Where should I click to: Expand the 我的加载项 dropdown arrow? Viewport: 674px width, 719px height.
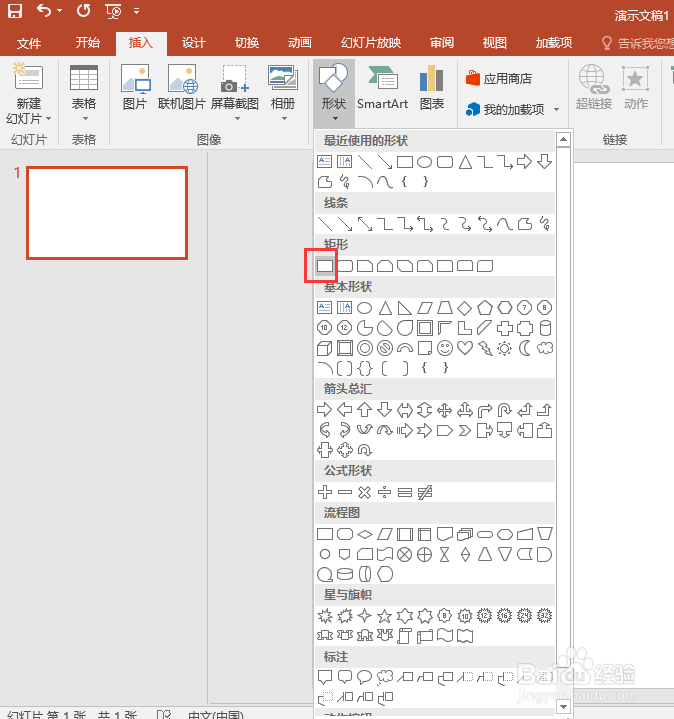pyautogui.click(x=557, y=110)
